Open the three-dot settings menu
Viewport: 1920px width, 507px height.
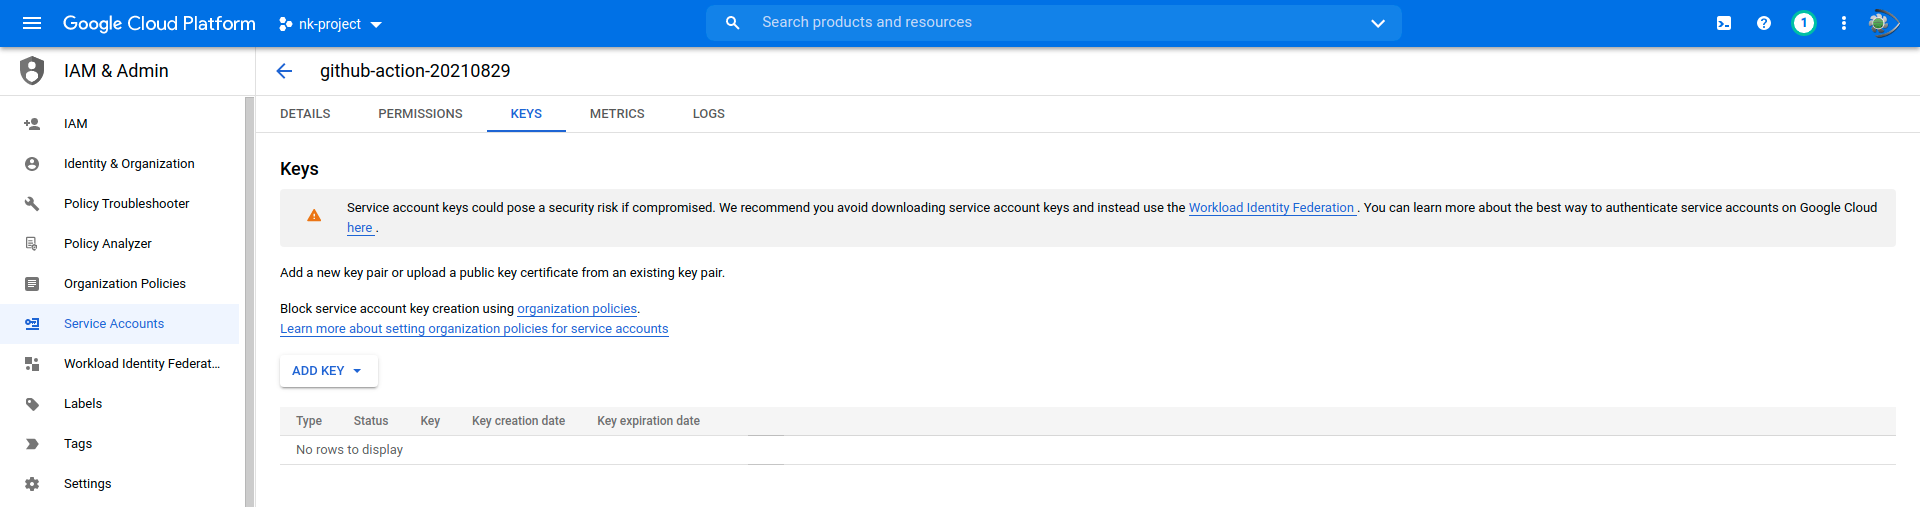1844,23
